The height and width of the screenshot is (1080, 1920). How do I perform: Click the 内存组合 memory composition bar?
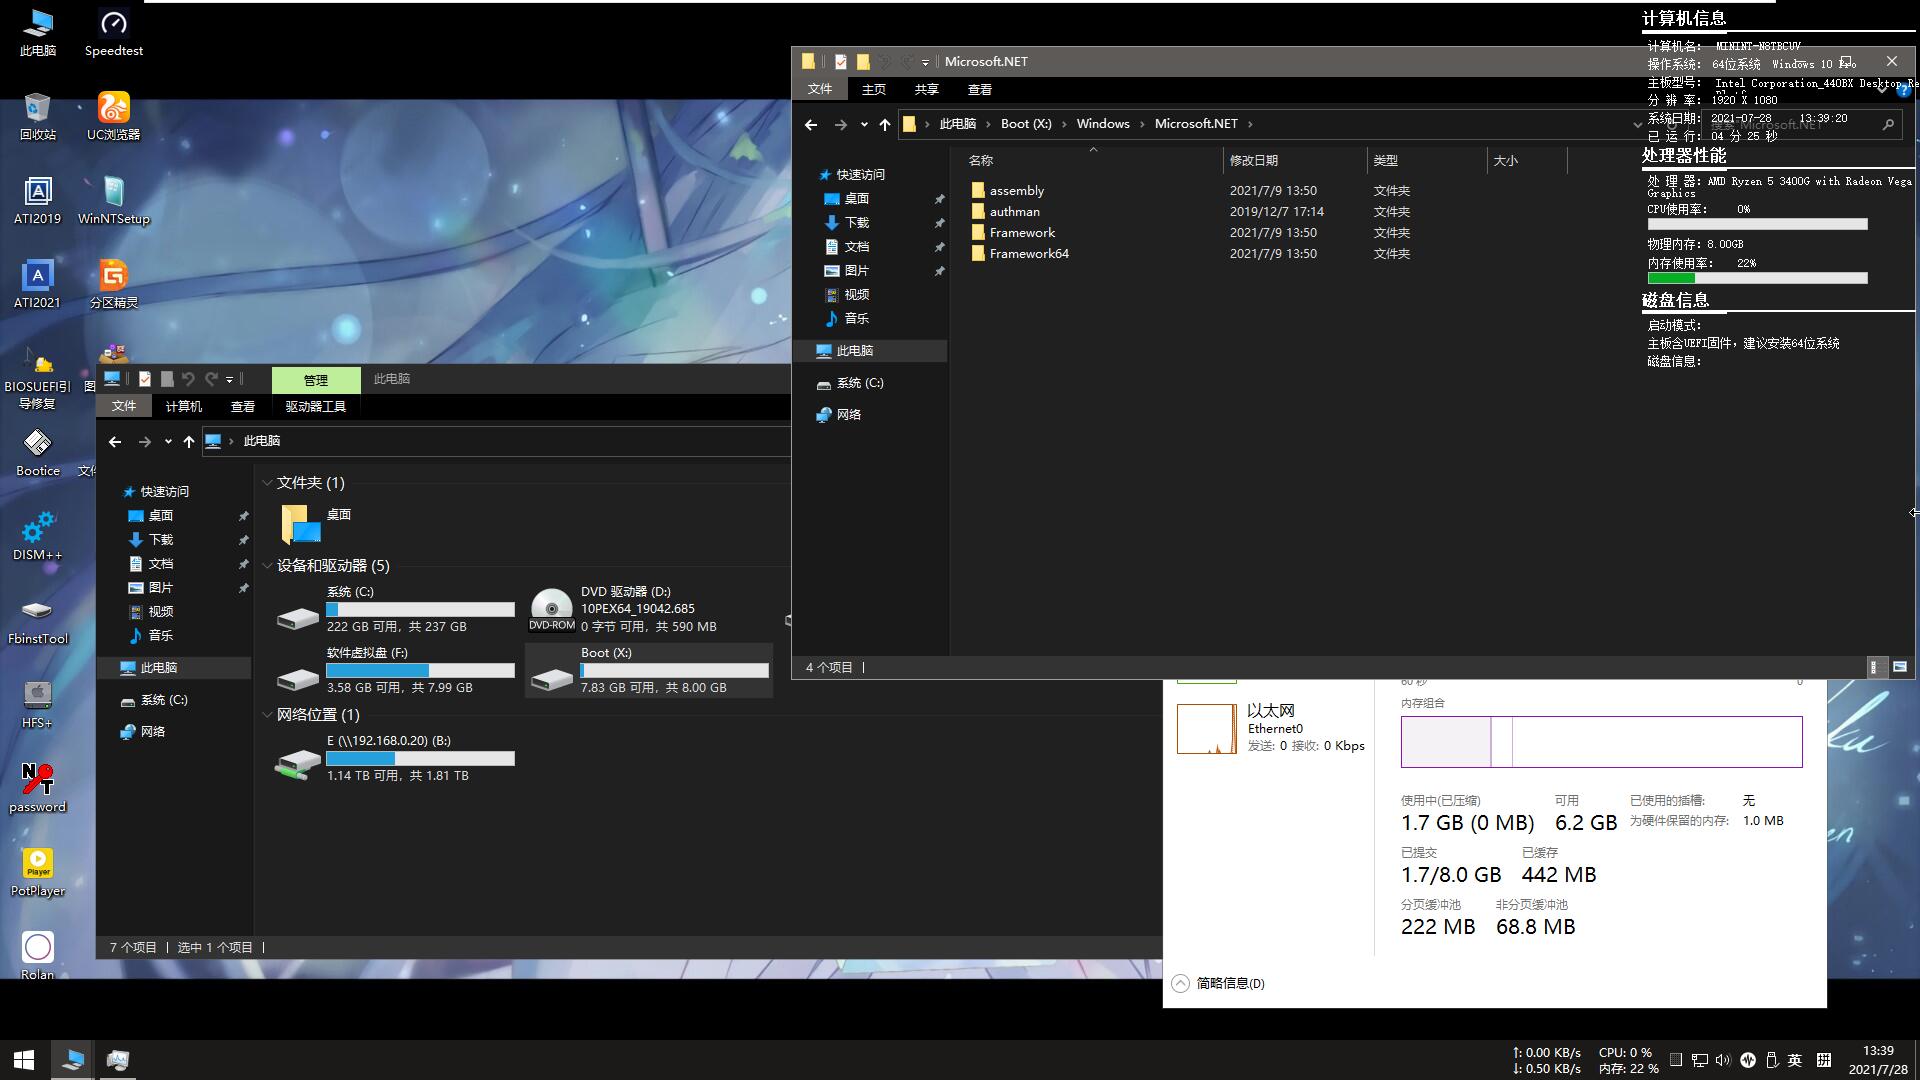tap(1601, 742)
